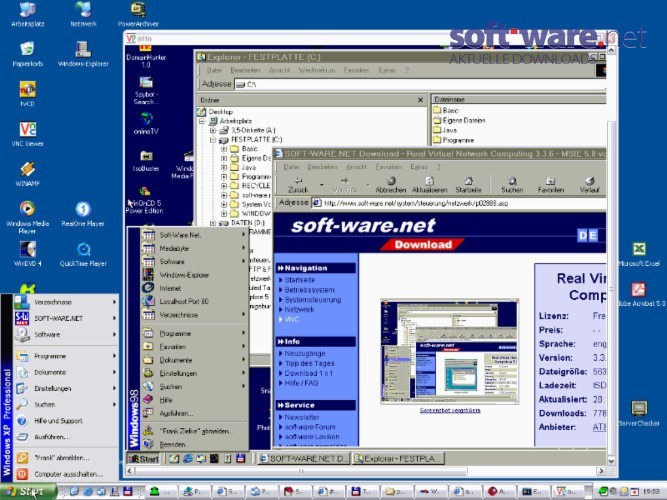
Task: Click VNC window horizontal scrollbar
Action: (x=301, y=471)
